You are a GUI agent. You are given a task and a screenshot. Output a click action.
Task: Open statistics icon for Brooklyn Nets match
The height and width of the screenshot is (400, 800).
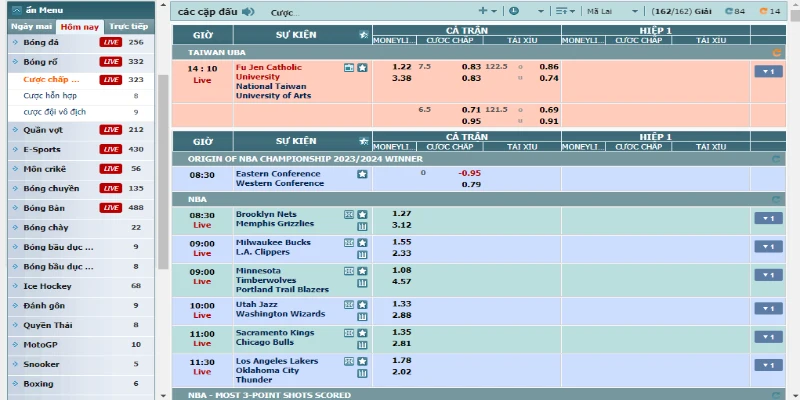(362, 227)
